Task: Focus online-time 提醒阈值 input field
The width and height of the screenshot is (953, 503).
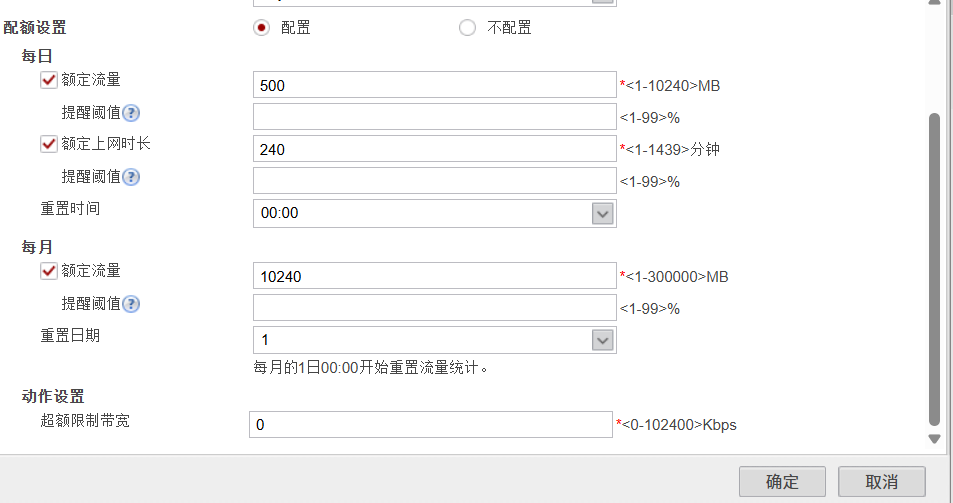Action: [x=435, y=180]
